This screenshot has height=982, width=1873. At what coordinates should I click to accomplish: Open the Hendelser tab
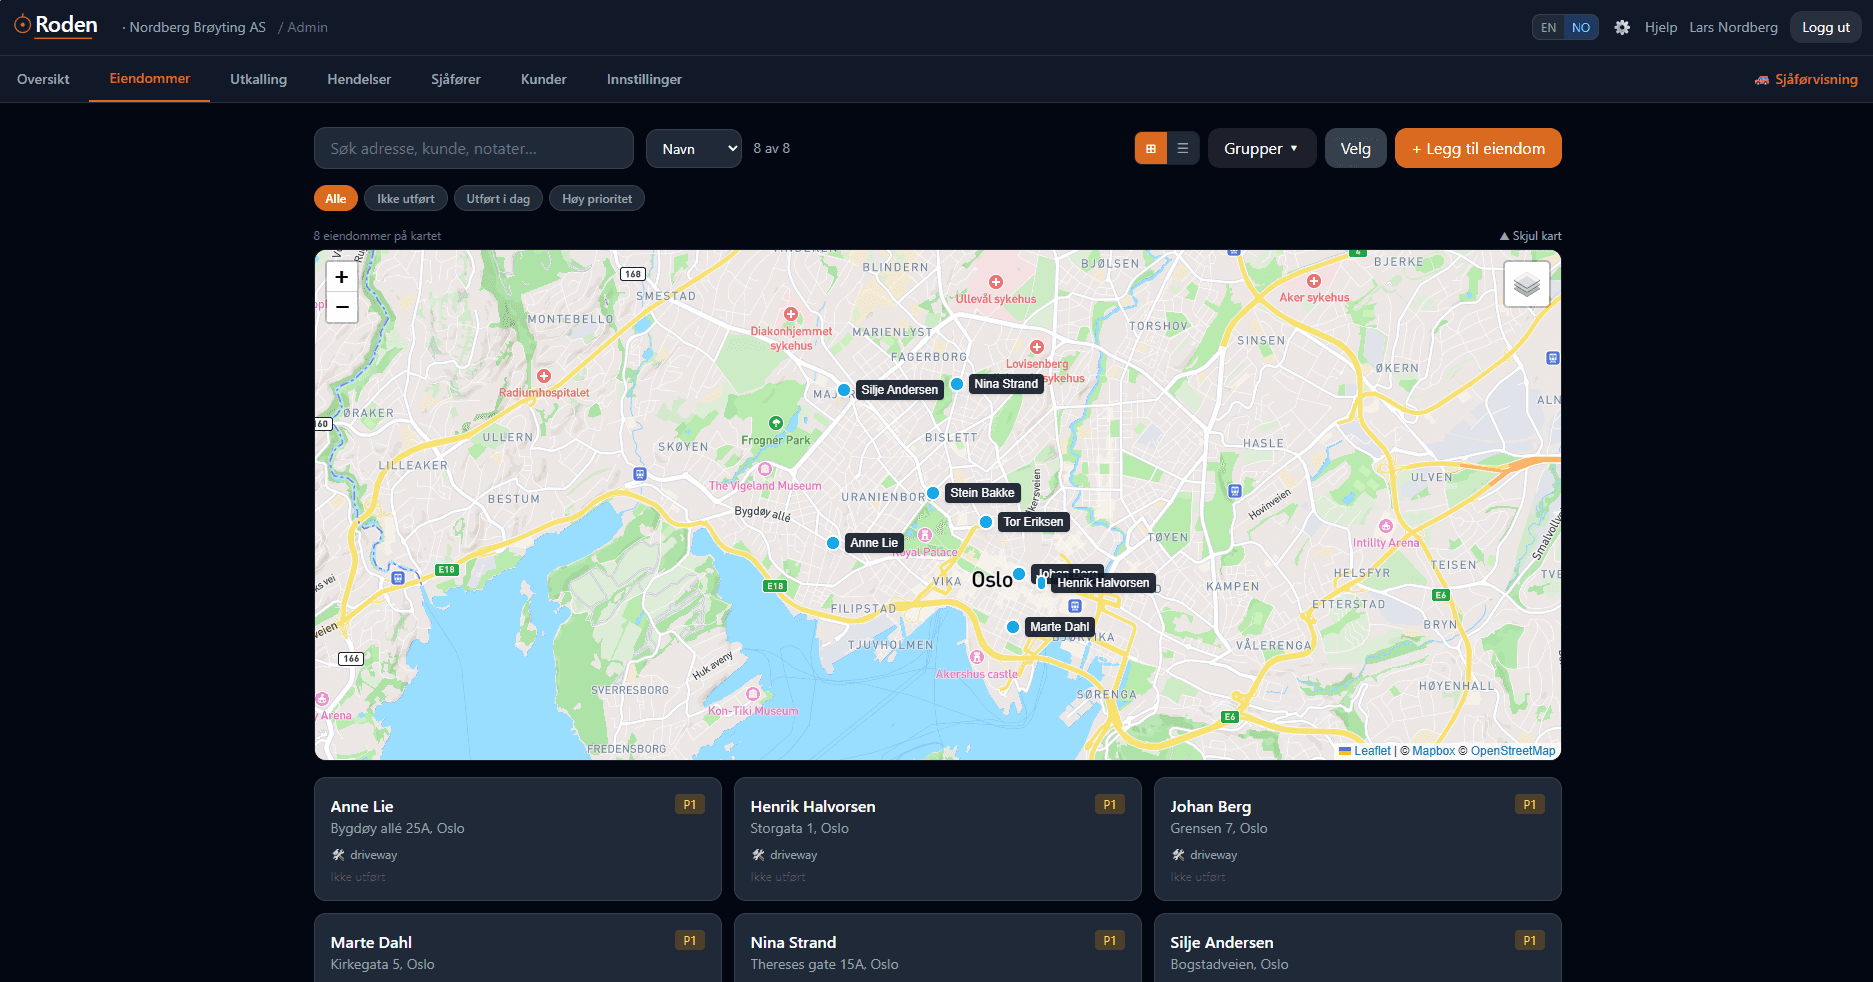pyautogui.click(x=359, y=79)
